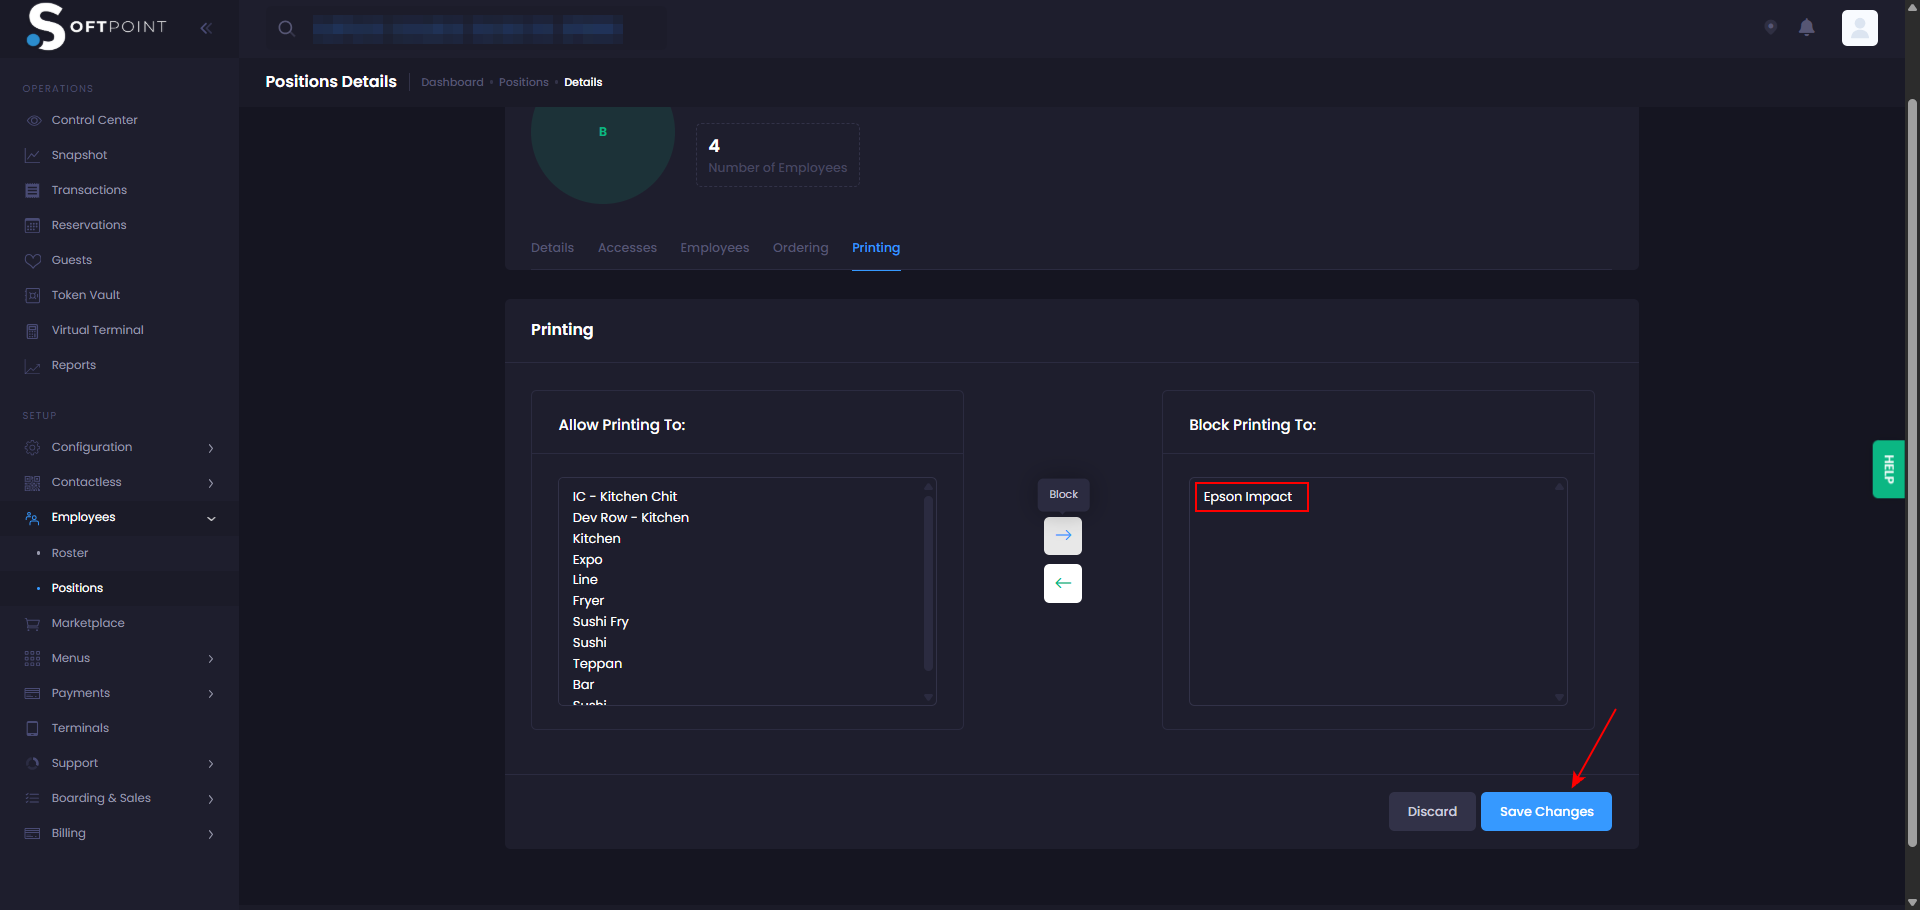Collapse the sidebar with double-chevron icon
This screenshot has width=1920, height=910.
(x=206, y=28)
